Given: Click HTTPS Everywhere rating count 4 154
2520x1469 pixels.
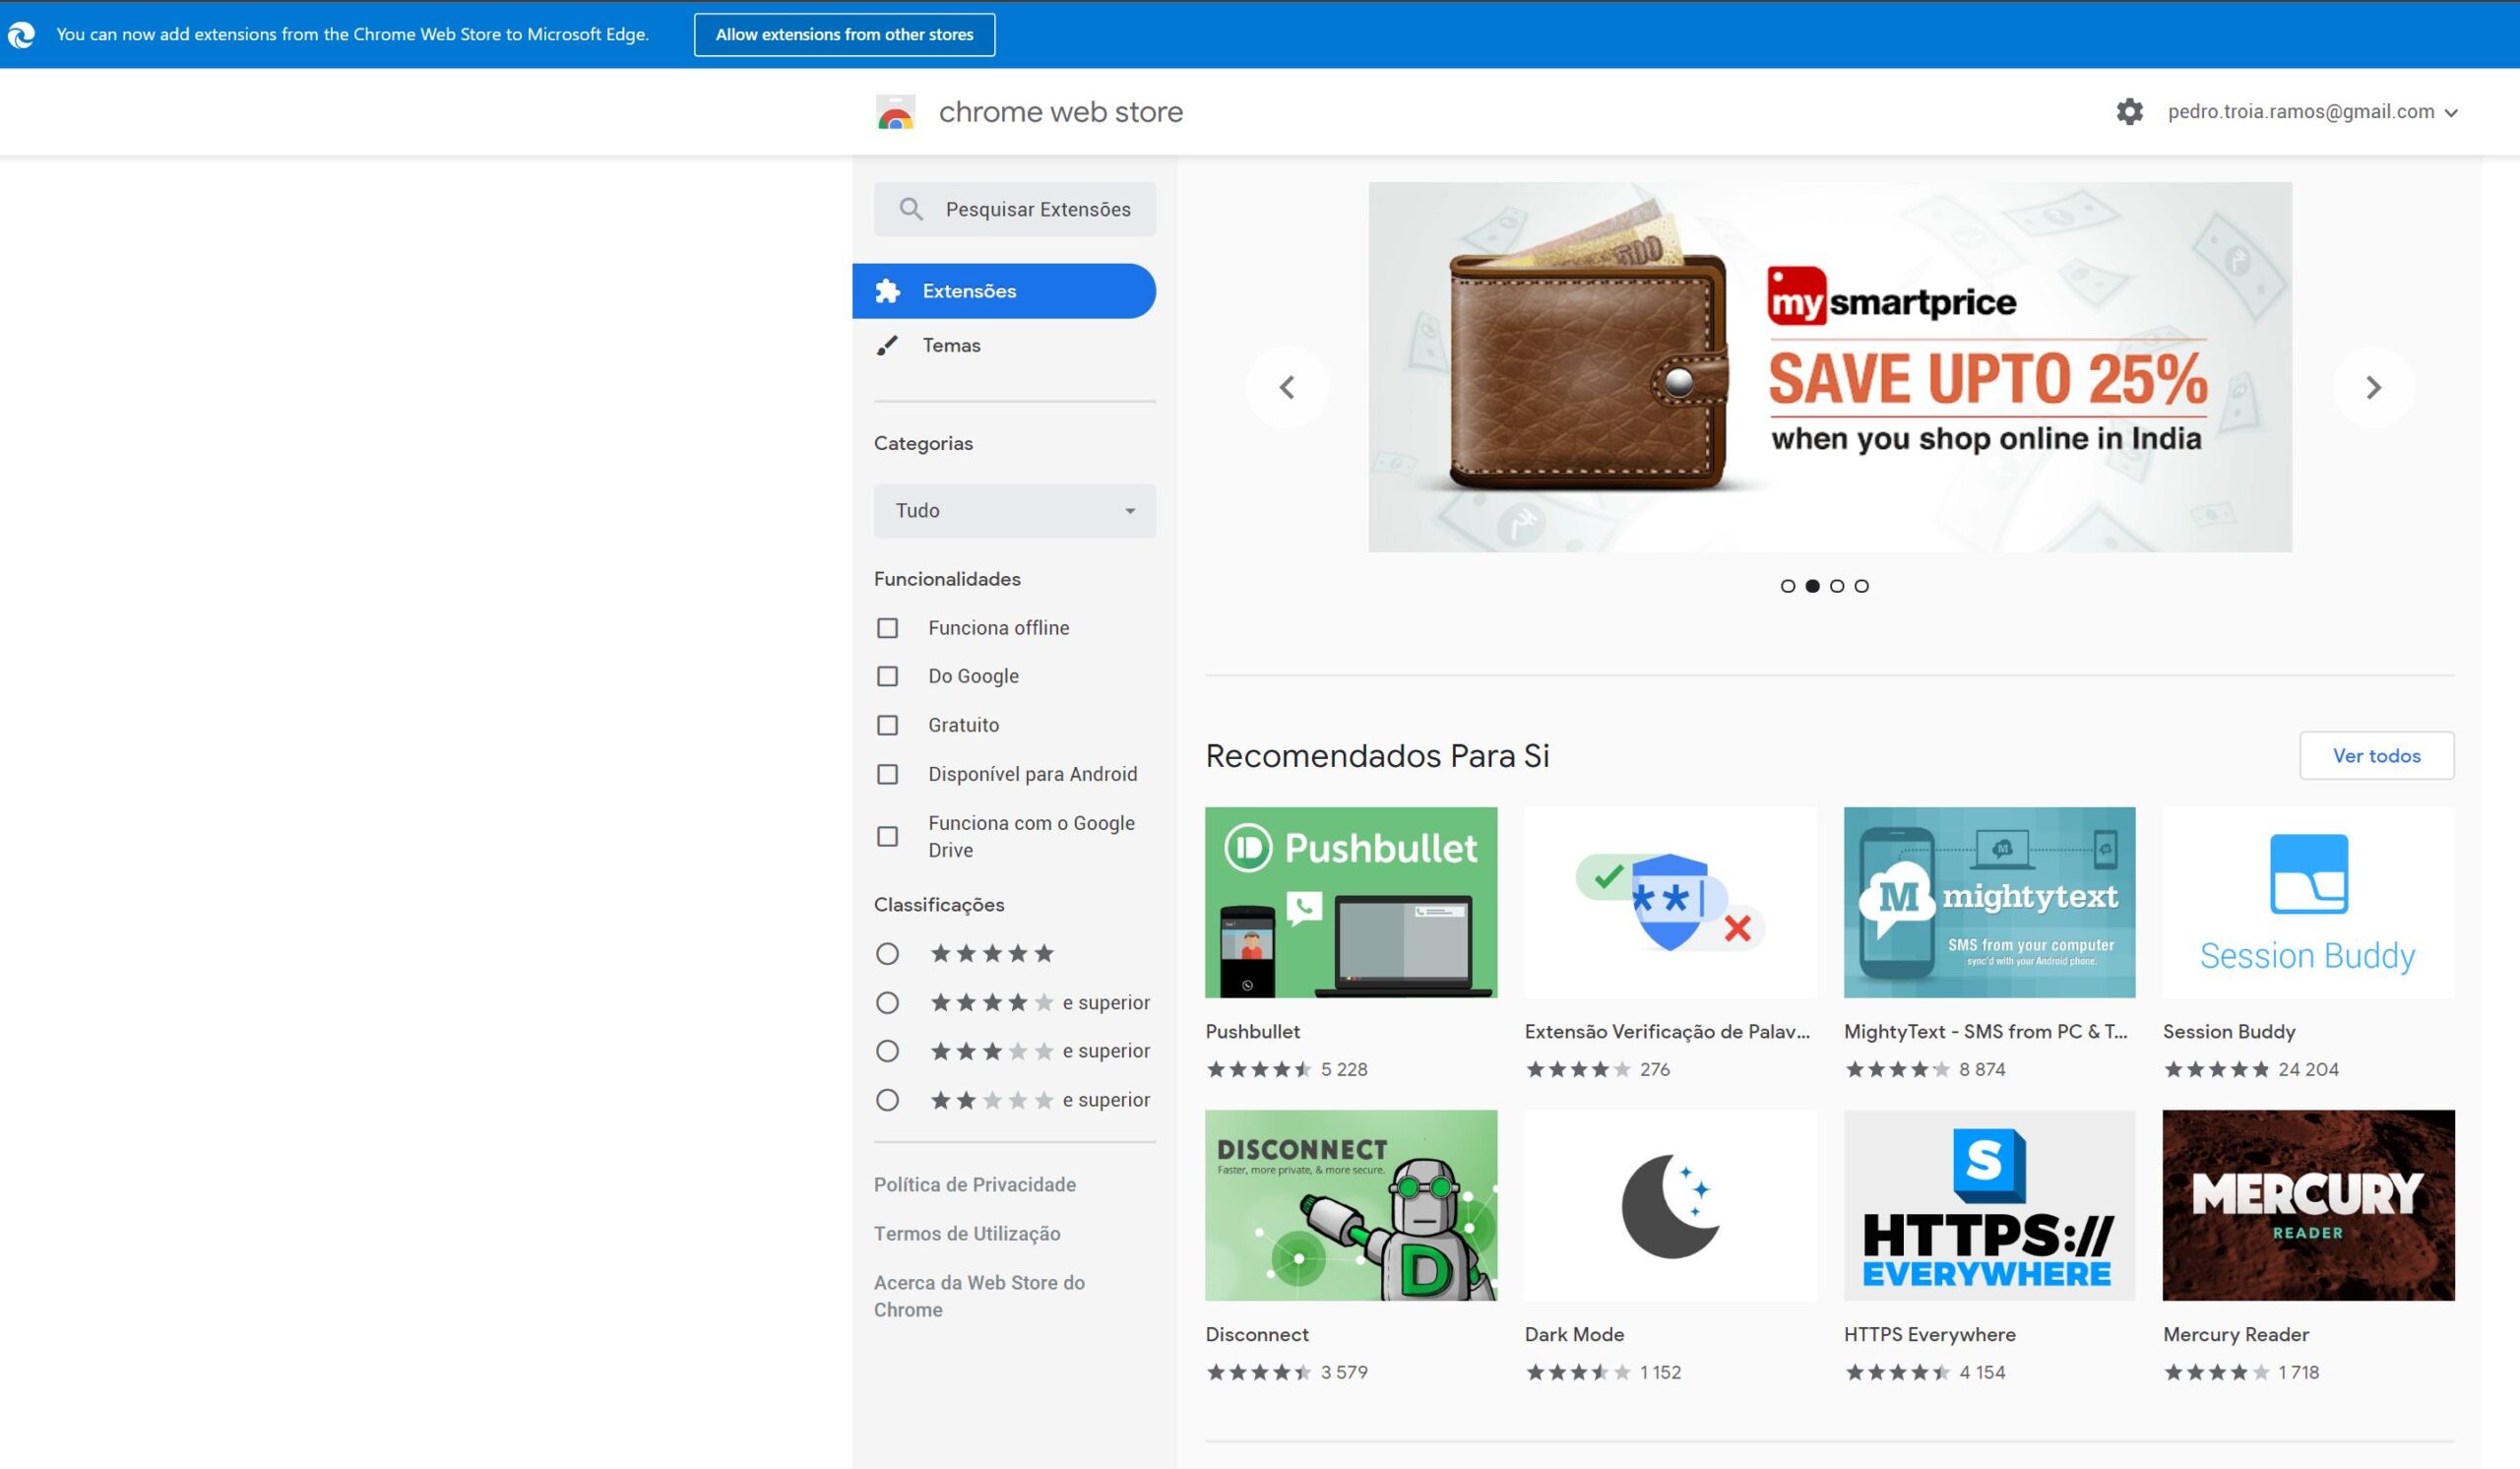Looking at the screenshot, I should pos(1982,1372).
